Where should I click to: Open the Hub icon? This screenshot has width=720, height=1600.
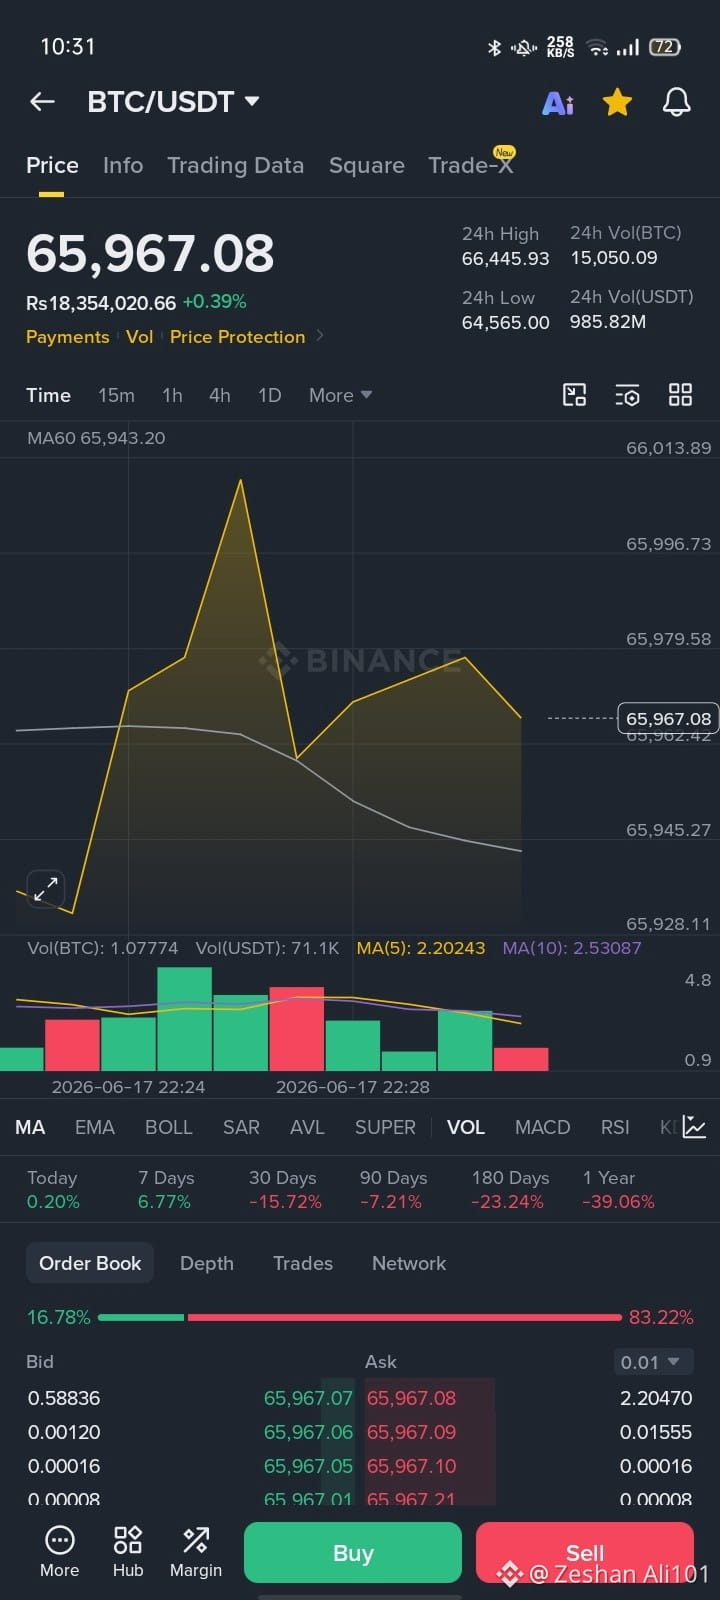(128, 1552)
